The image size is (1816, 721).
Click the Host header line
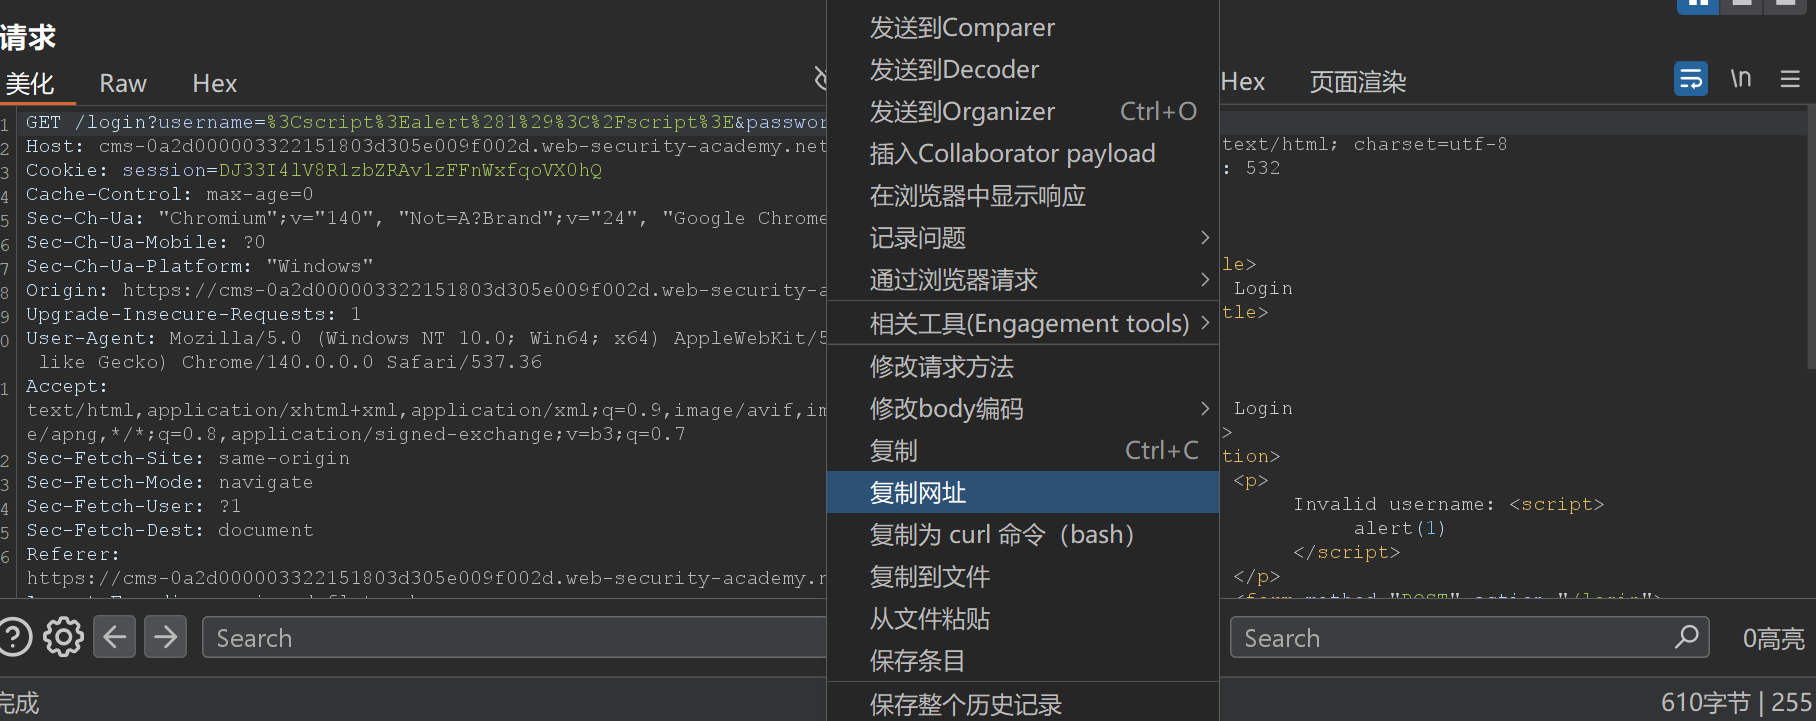(x=426, y=146)
